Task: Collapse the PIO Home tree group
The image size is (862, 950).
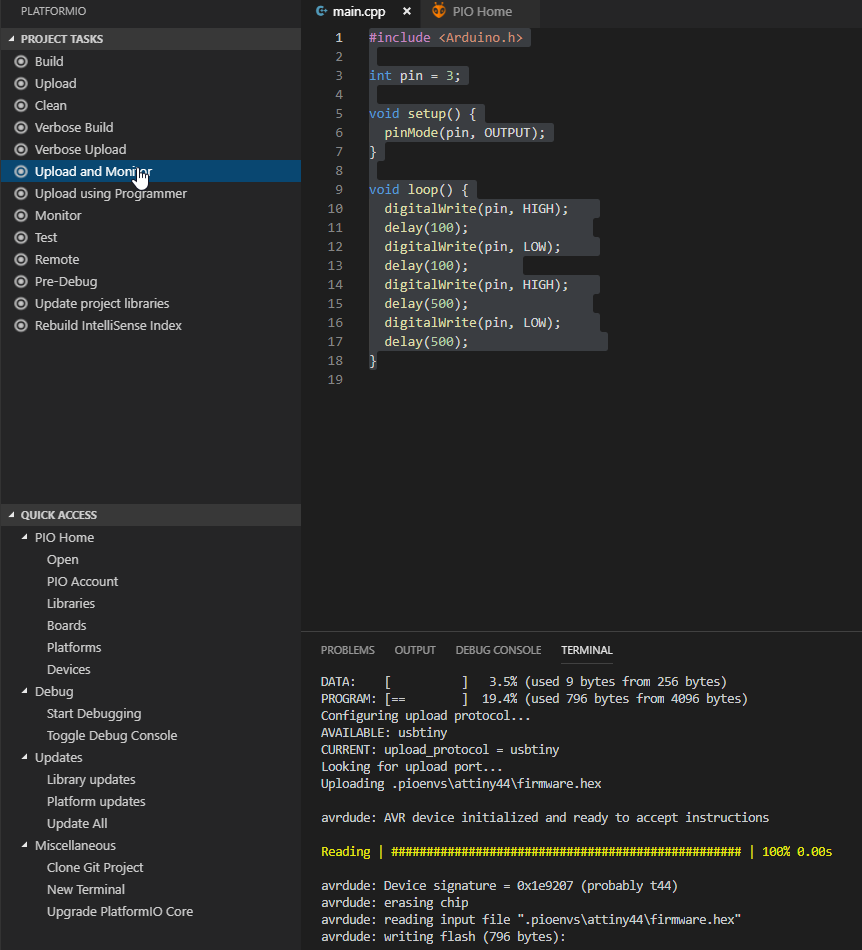Action: [25, 538]
